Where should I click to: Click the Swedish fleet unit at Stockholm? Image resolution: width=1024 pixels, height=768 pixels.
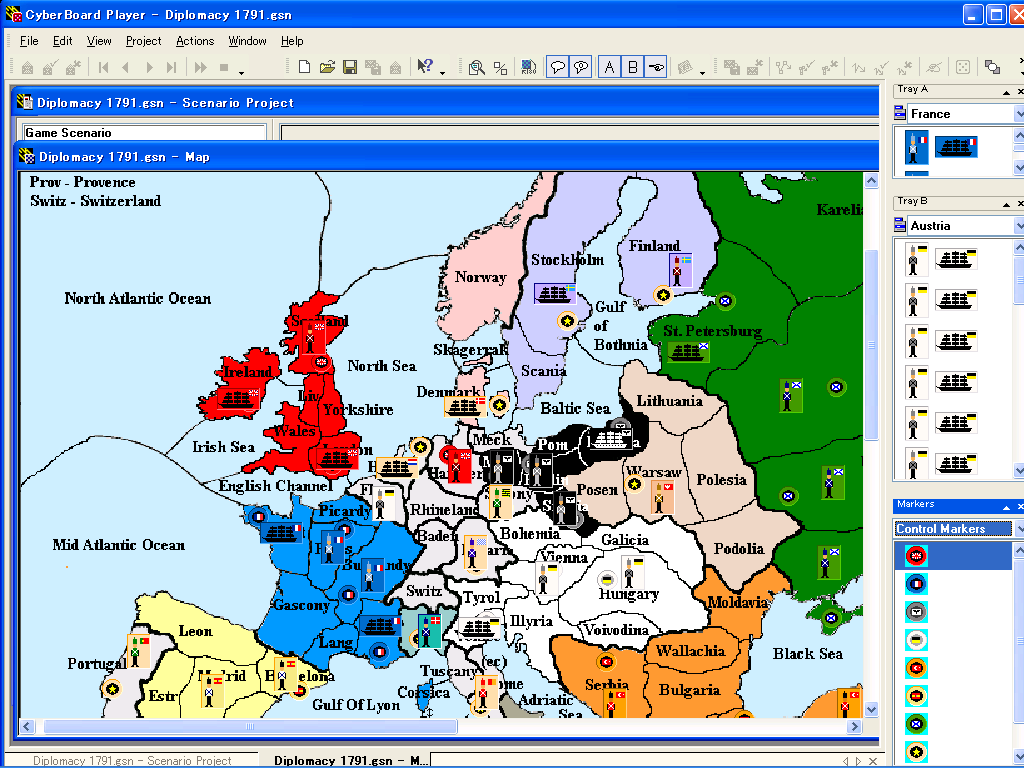(x=554, y=293)
